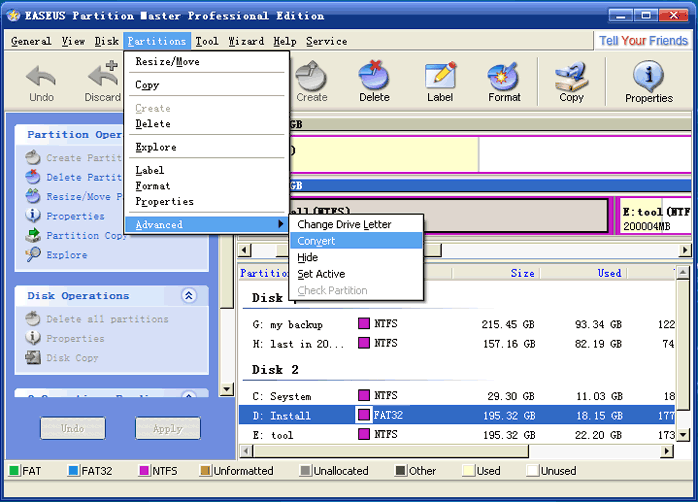Image resolution: width=698 pixels, height=502 pixels.
Task: Click the bottom Undo button
Action: click(73, 428)
